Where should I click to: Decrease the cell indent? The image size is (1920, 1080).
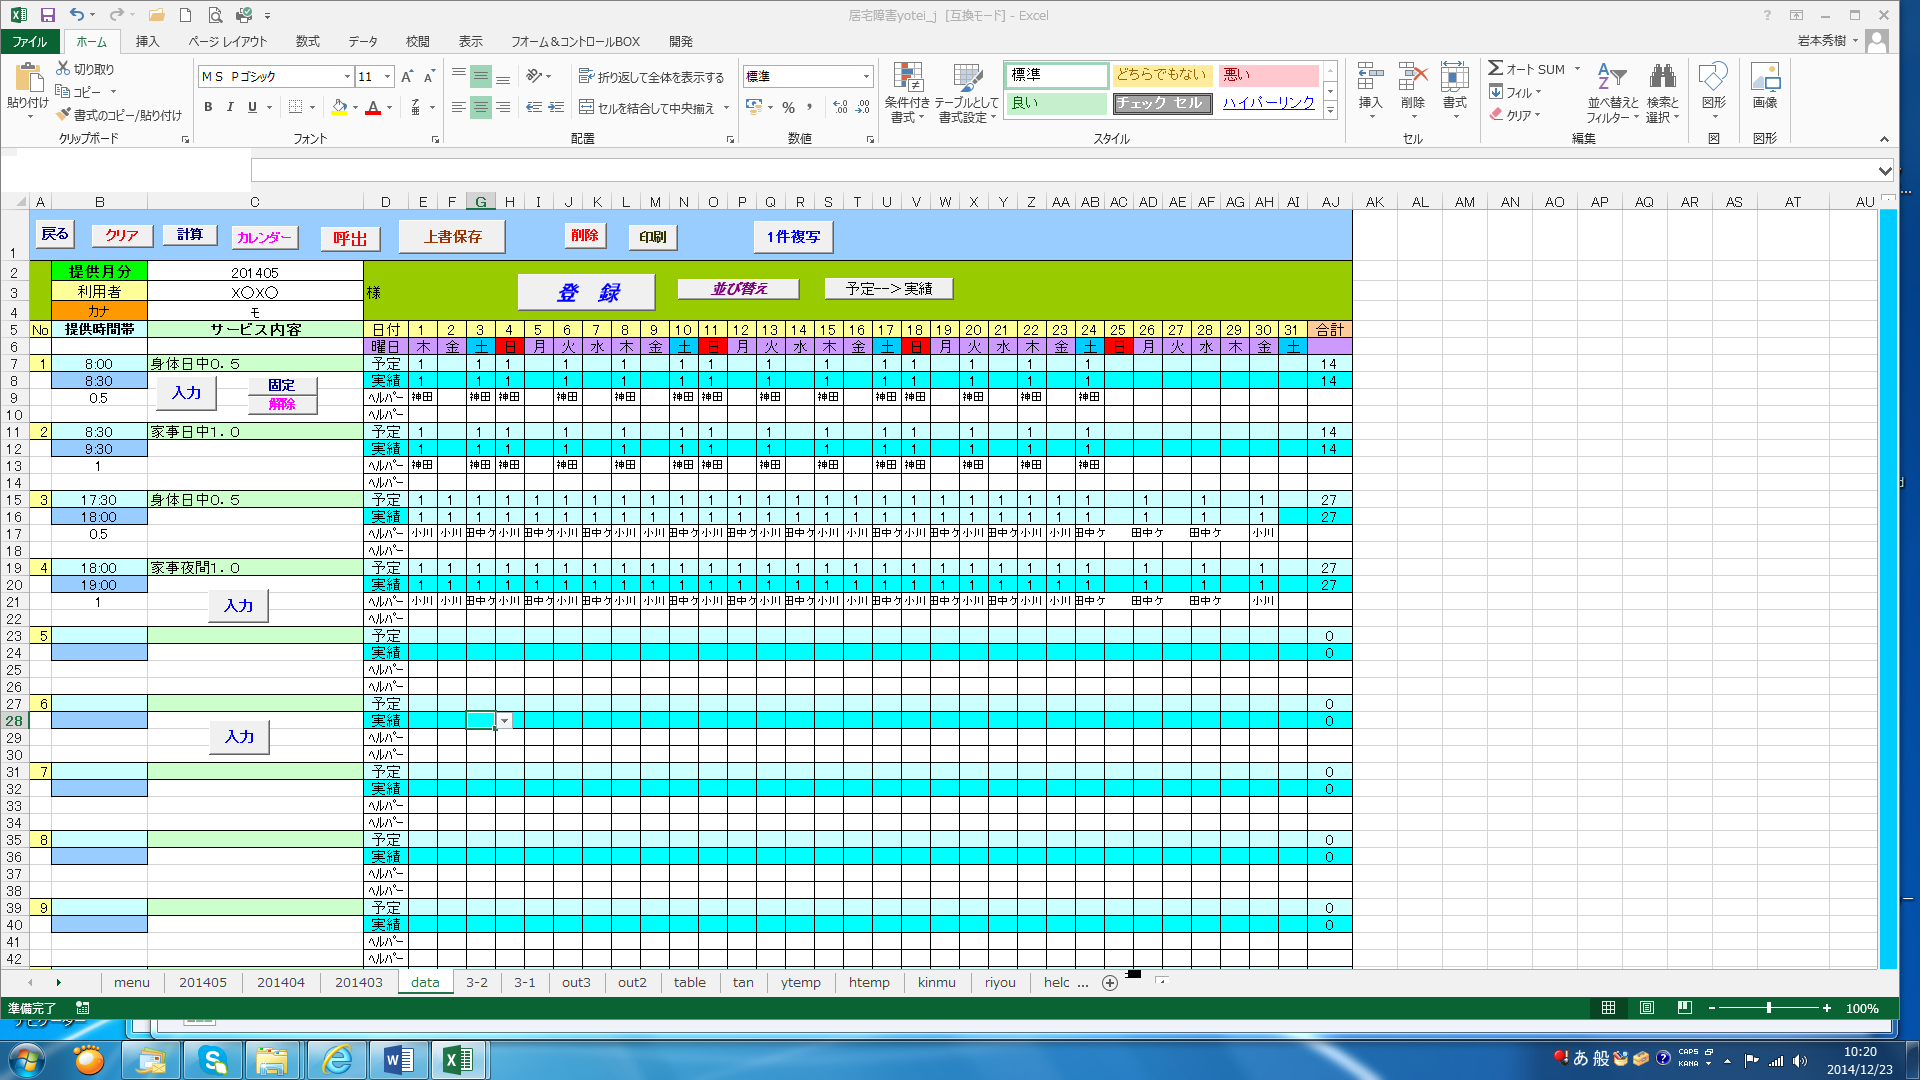tap(534, 107)
